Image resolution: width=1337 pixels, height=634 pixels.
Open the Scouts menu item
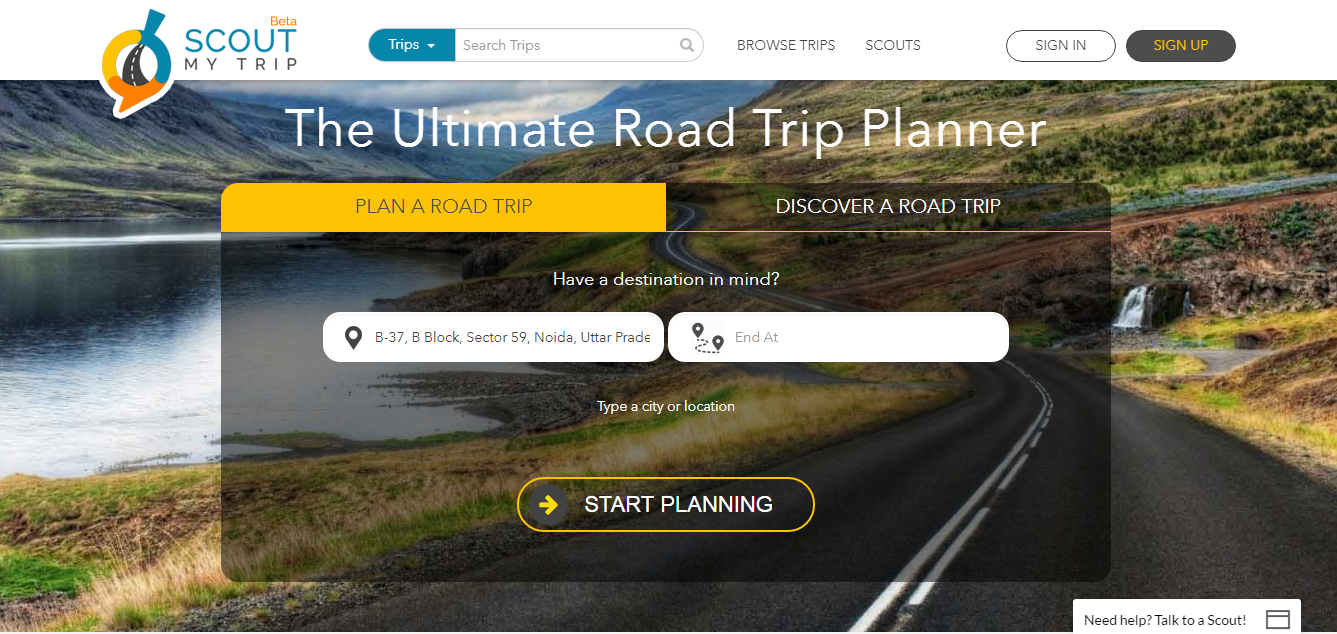[893, 45]
